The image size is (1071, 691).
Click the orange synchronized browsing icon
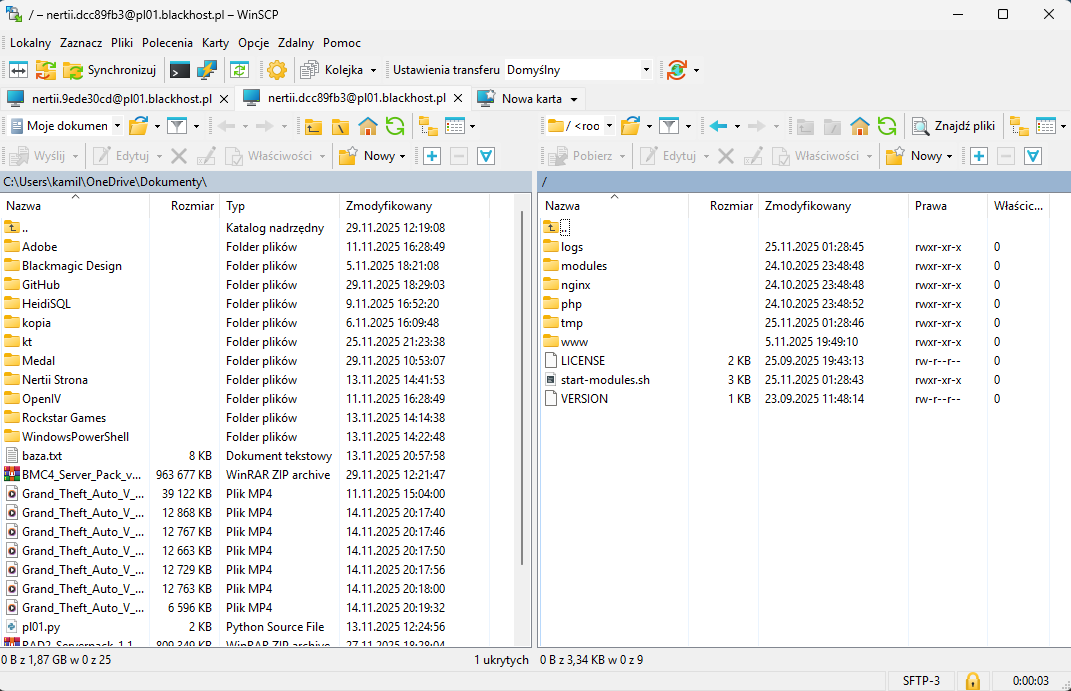(x=46, y=70)
